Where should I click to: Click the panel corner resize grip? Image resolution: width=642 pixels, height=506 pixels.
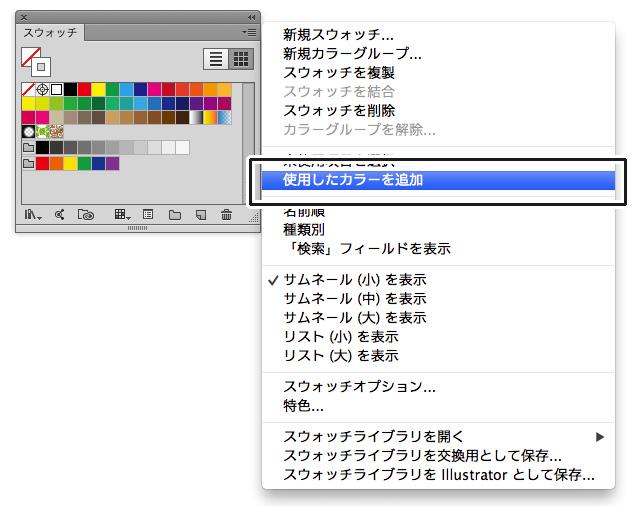(x=254, y=218)
